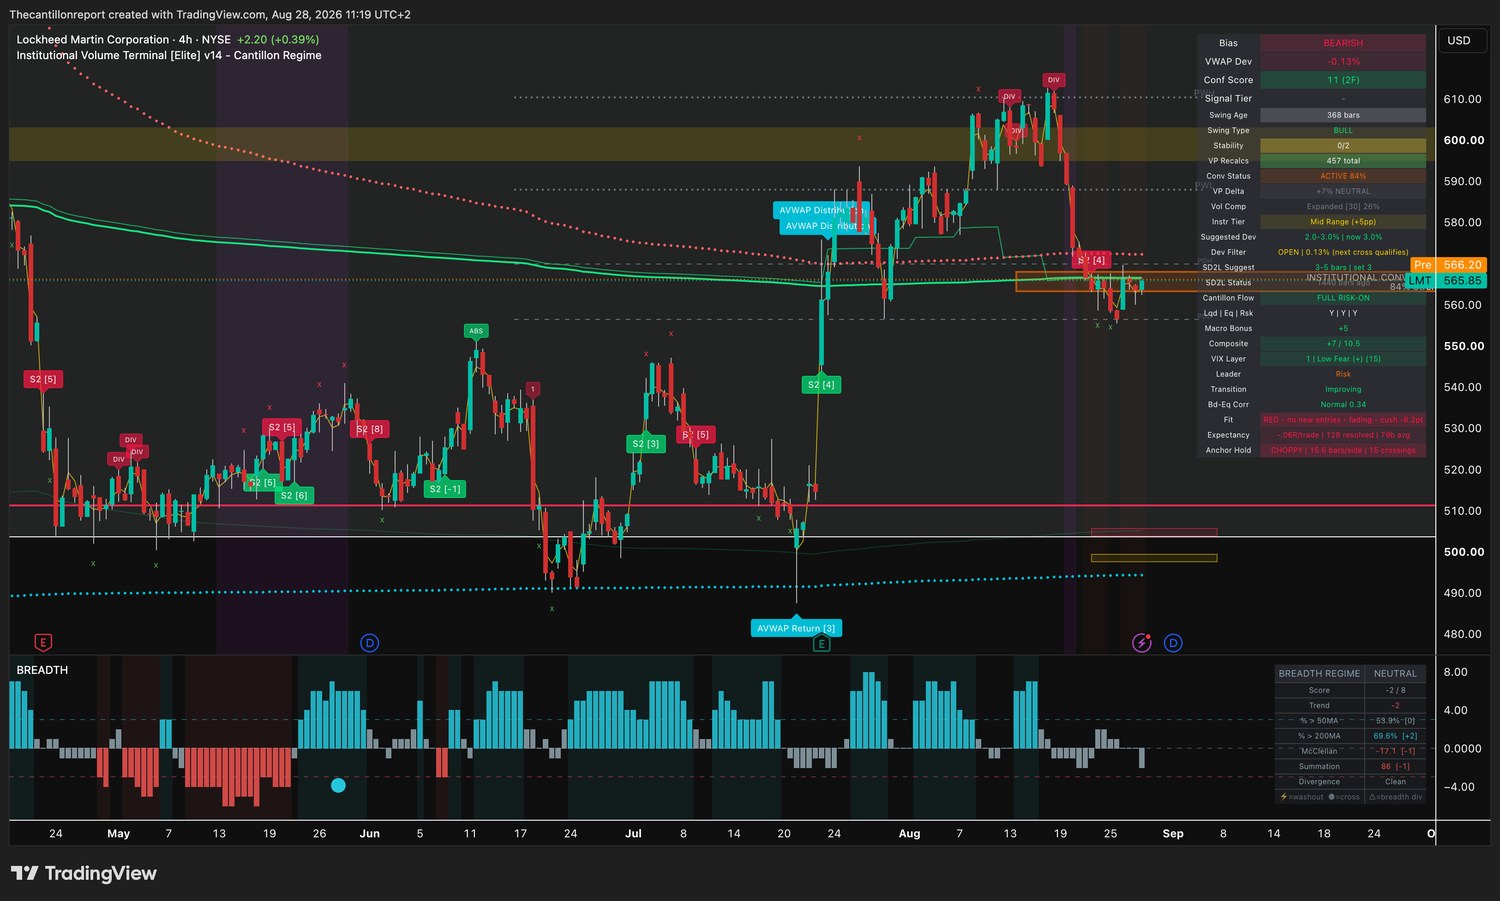Select the topmost DIV label in August
The height and width of the screenshot is (901, 1500).
pyautogui.click(x=1053, y=80)
